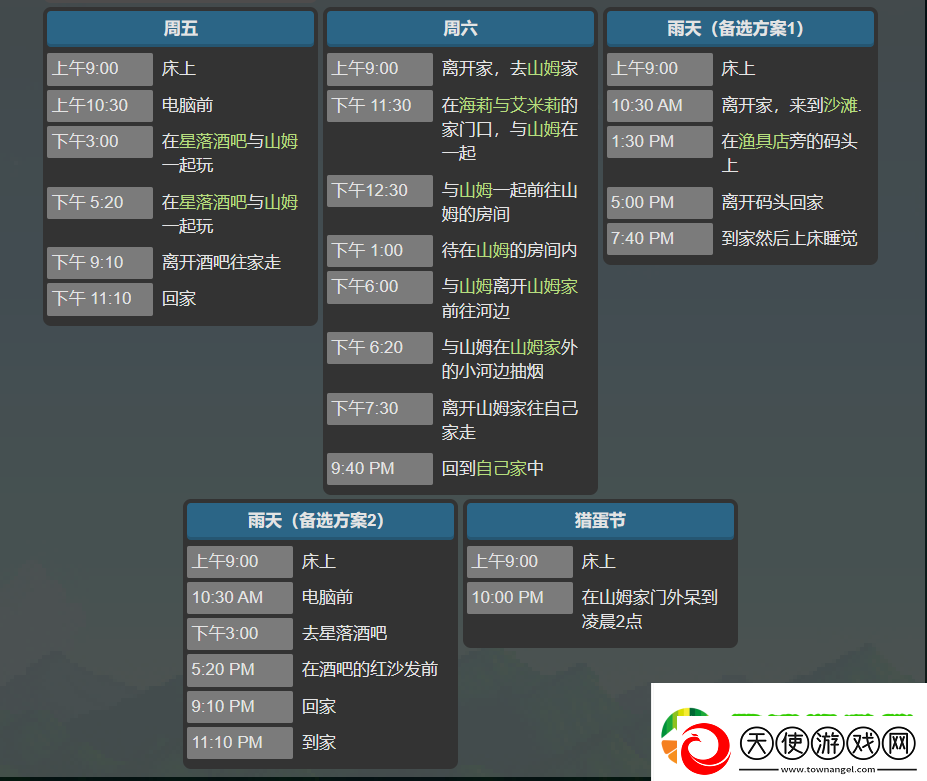Select Friday's 下午 11:10 time cell
The height and width of the screenshot is (781, 927).
[100, 299]
